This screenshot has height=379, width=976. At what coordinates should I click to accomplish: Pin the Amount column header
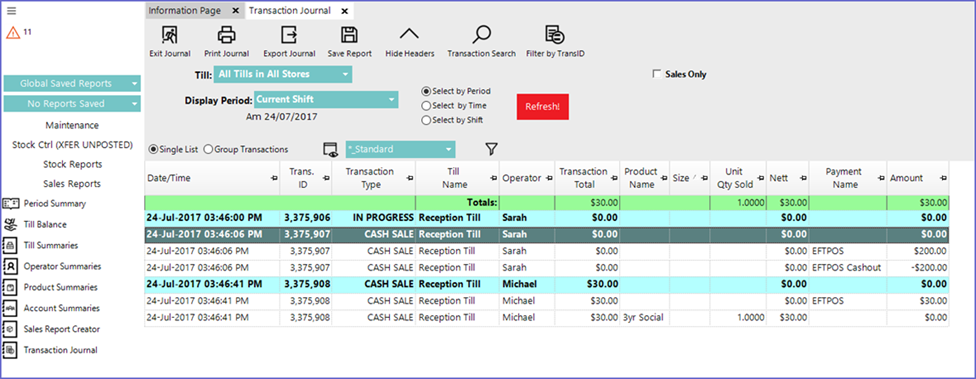[x=943, y=179]
